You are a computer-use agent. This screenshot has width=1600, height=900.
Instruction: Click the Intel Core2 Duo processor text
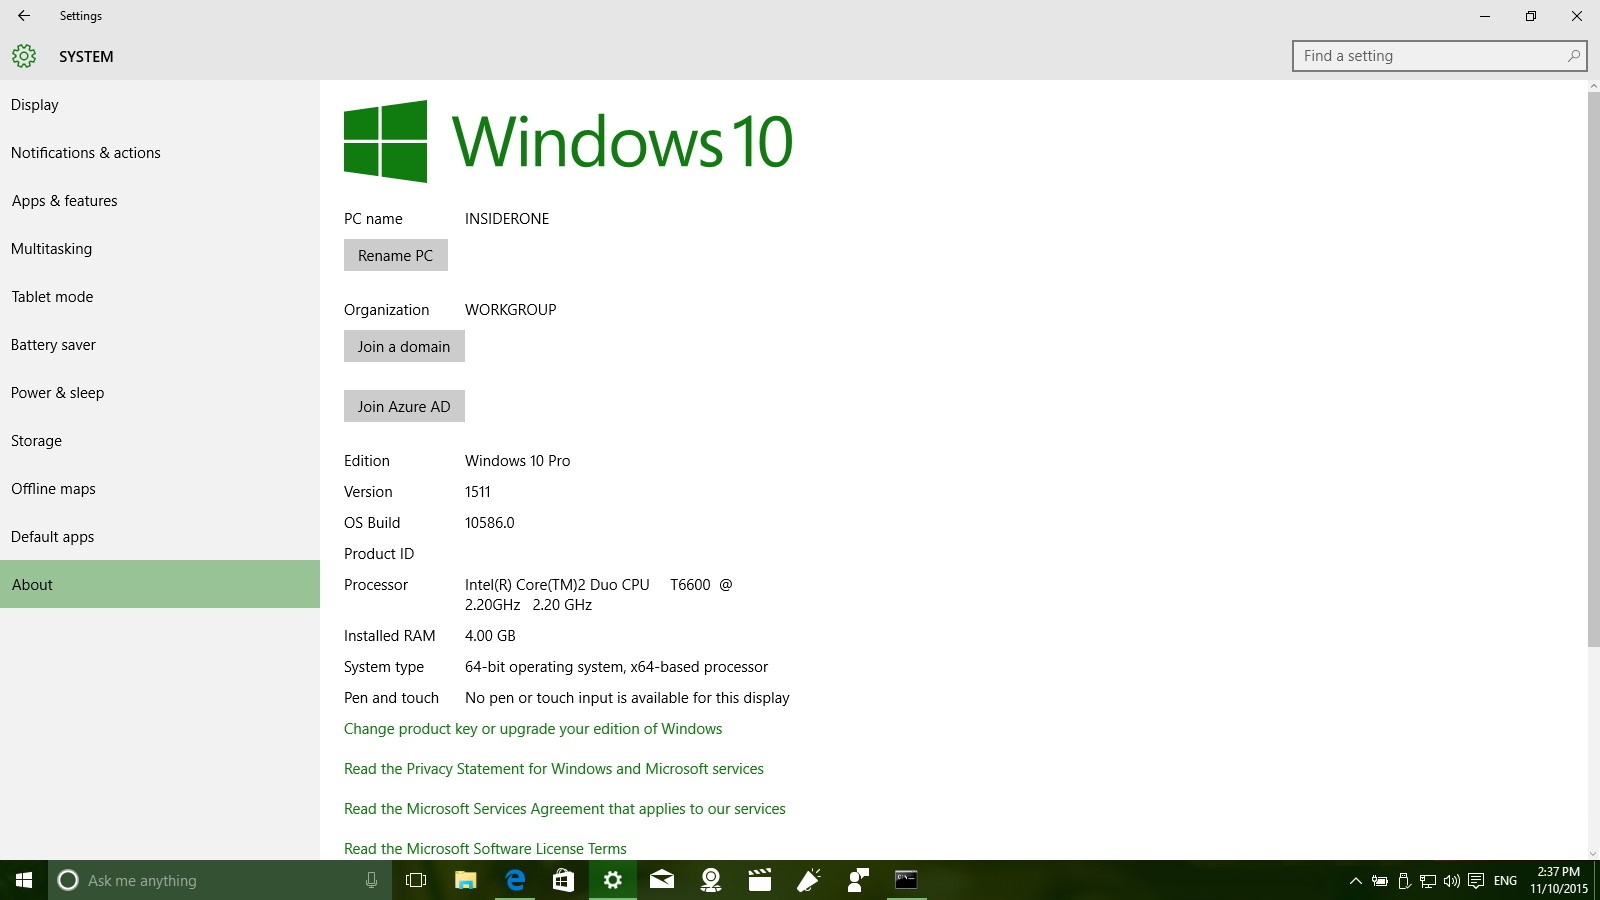[599, 595]
